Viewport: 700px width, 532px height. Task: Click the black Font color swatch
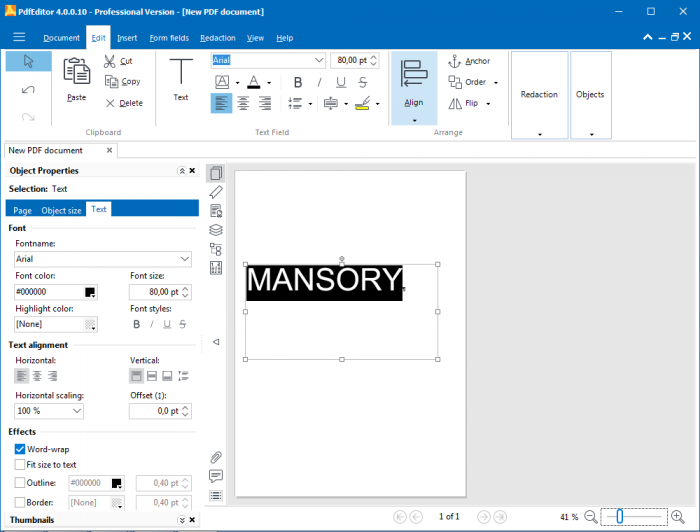click(90, 292)
